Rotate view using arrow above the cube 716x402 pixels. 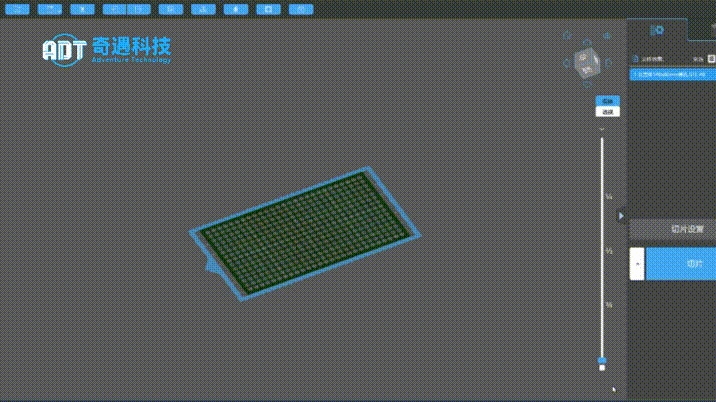587,42
